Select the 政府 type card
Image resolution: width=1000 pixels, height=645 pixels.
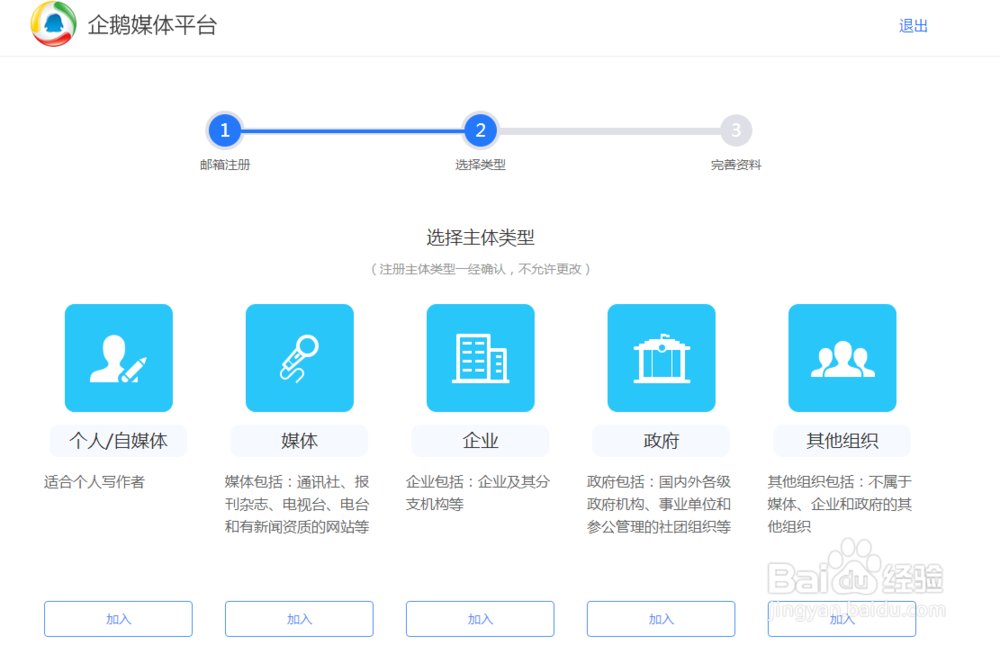coord(660,440)
